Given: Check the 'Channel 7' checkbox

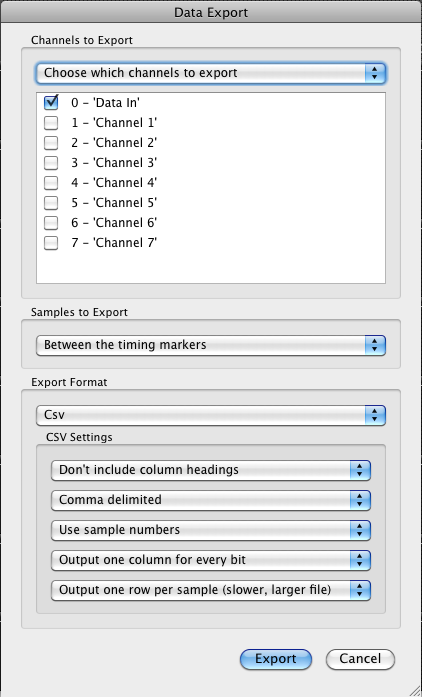Looking at the screenshot, I should pos(51,243).
